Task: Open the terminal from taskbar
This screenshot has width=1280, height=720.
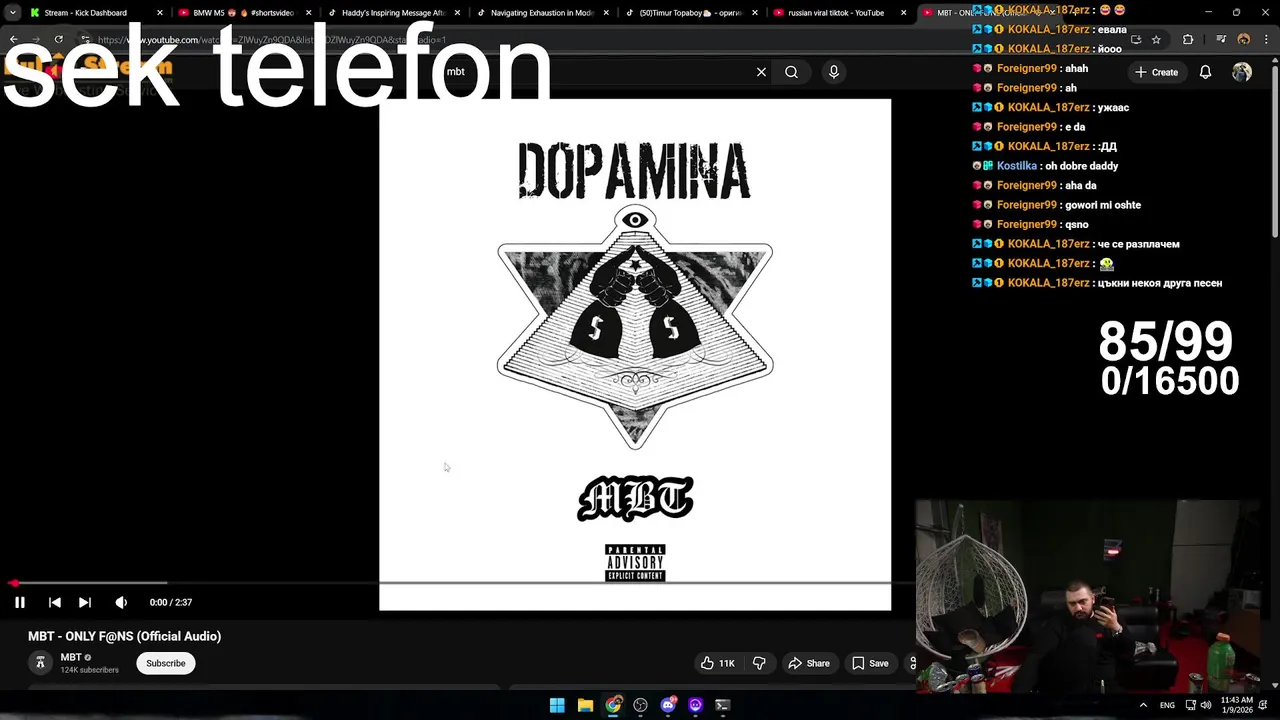Action: (x=723, y=705)
